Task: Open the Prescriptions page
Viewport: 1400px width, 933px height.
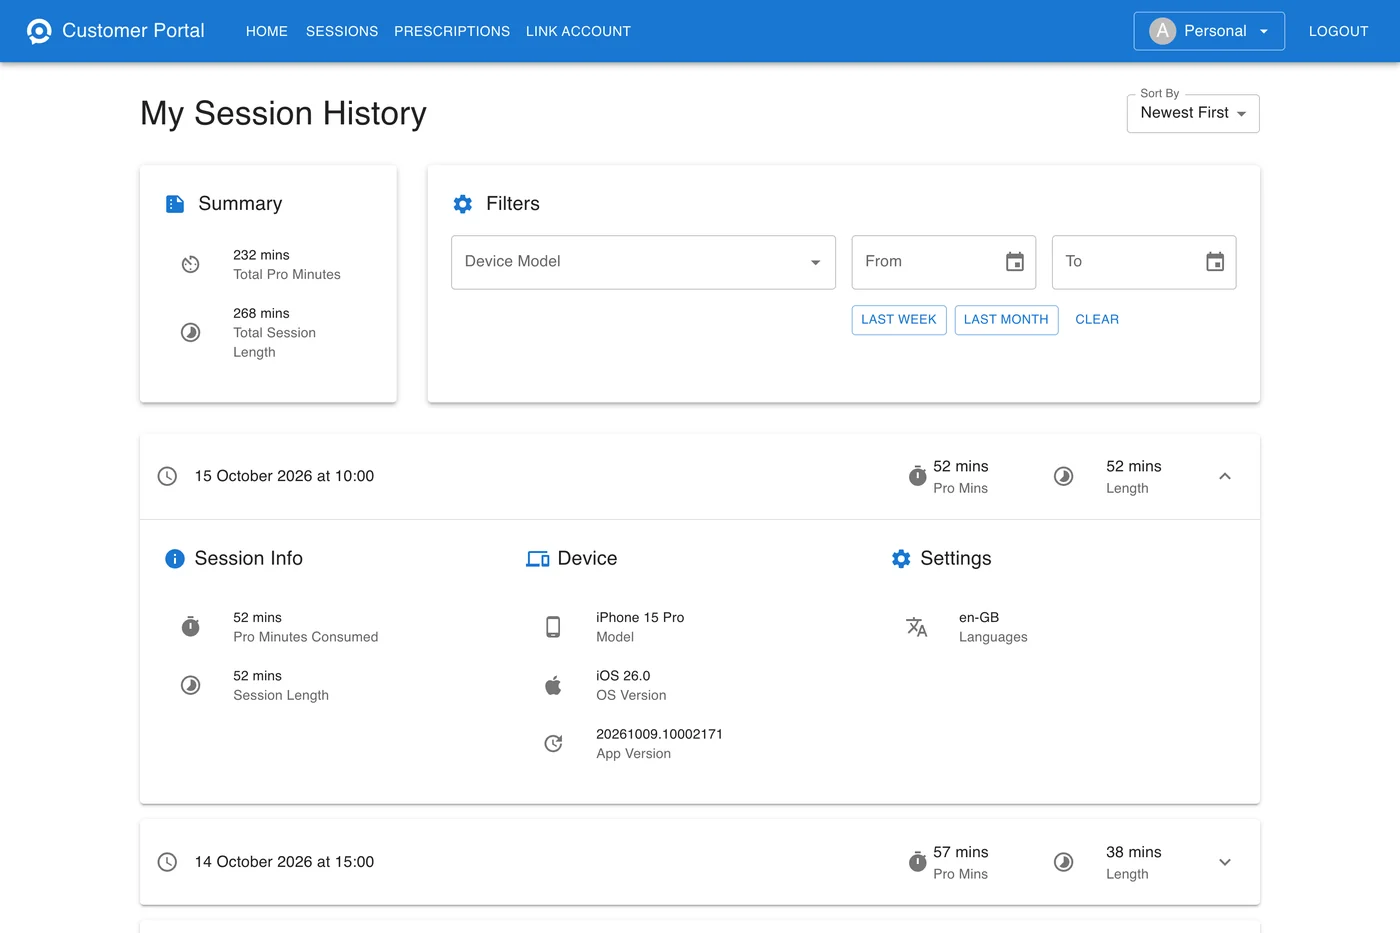Action: [452, 31]
